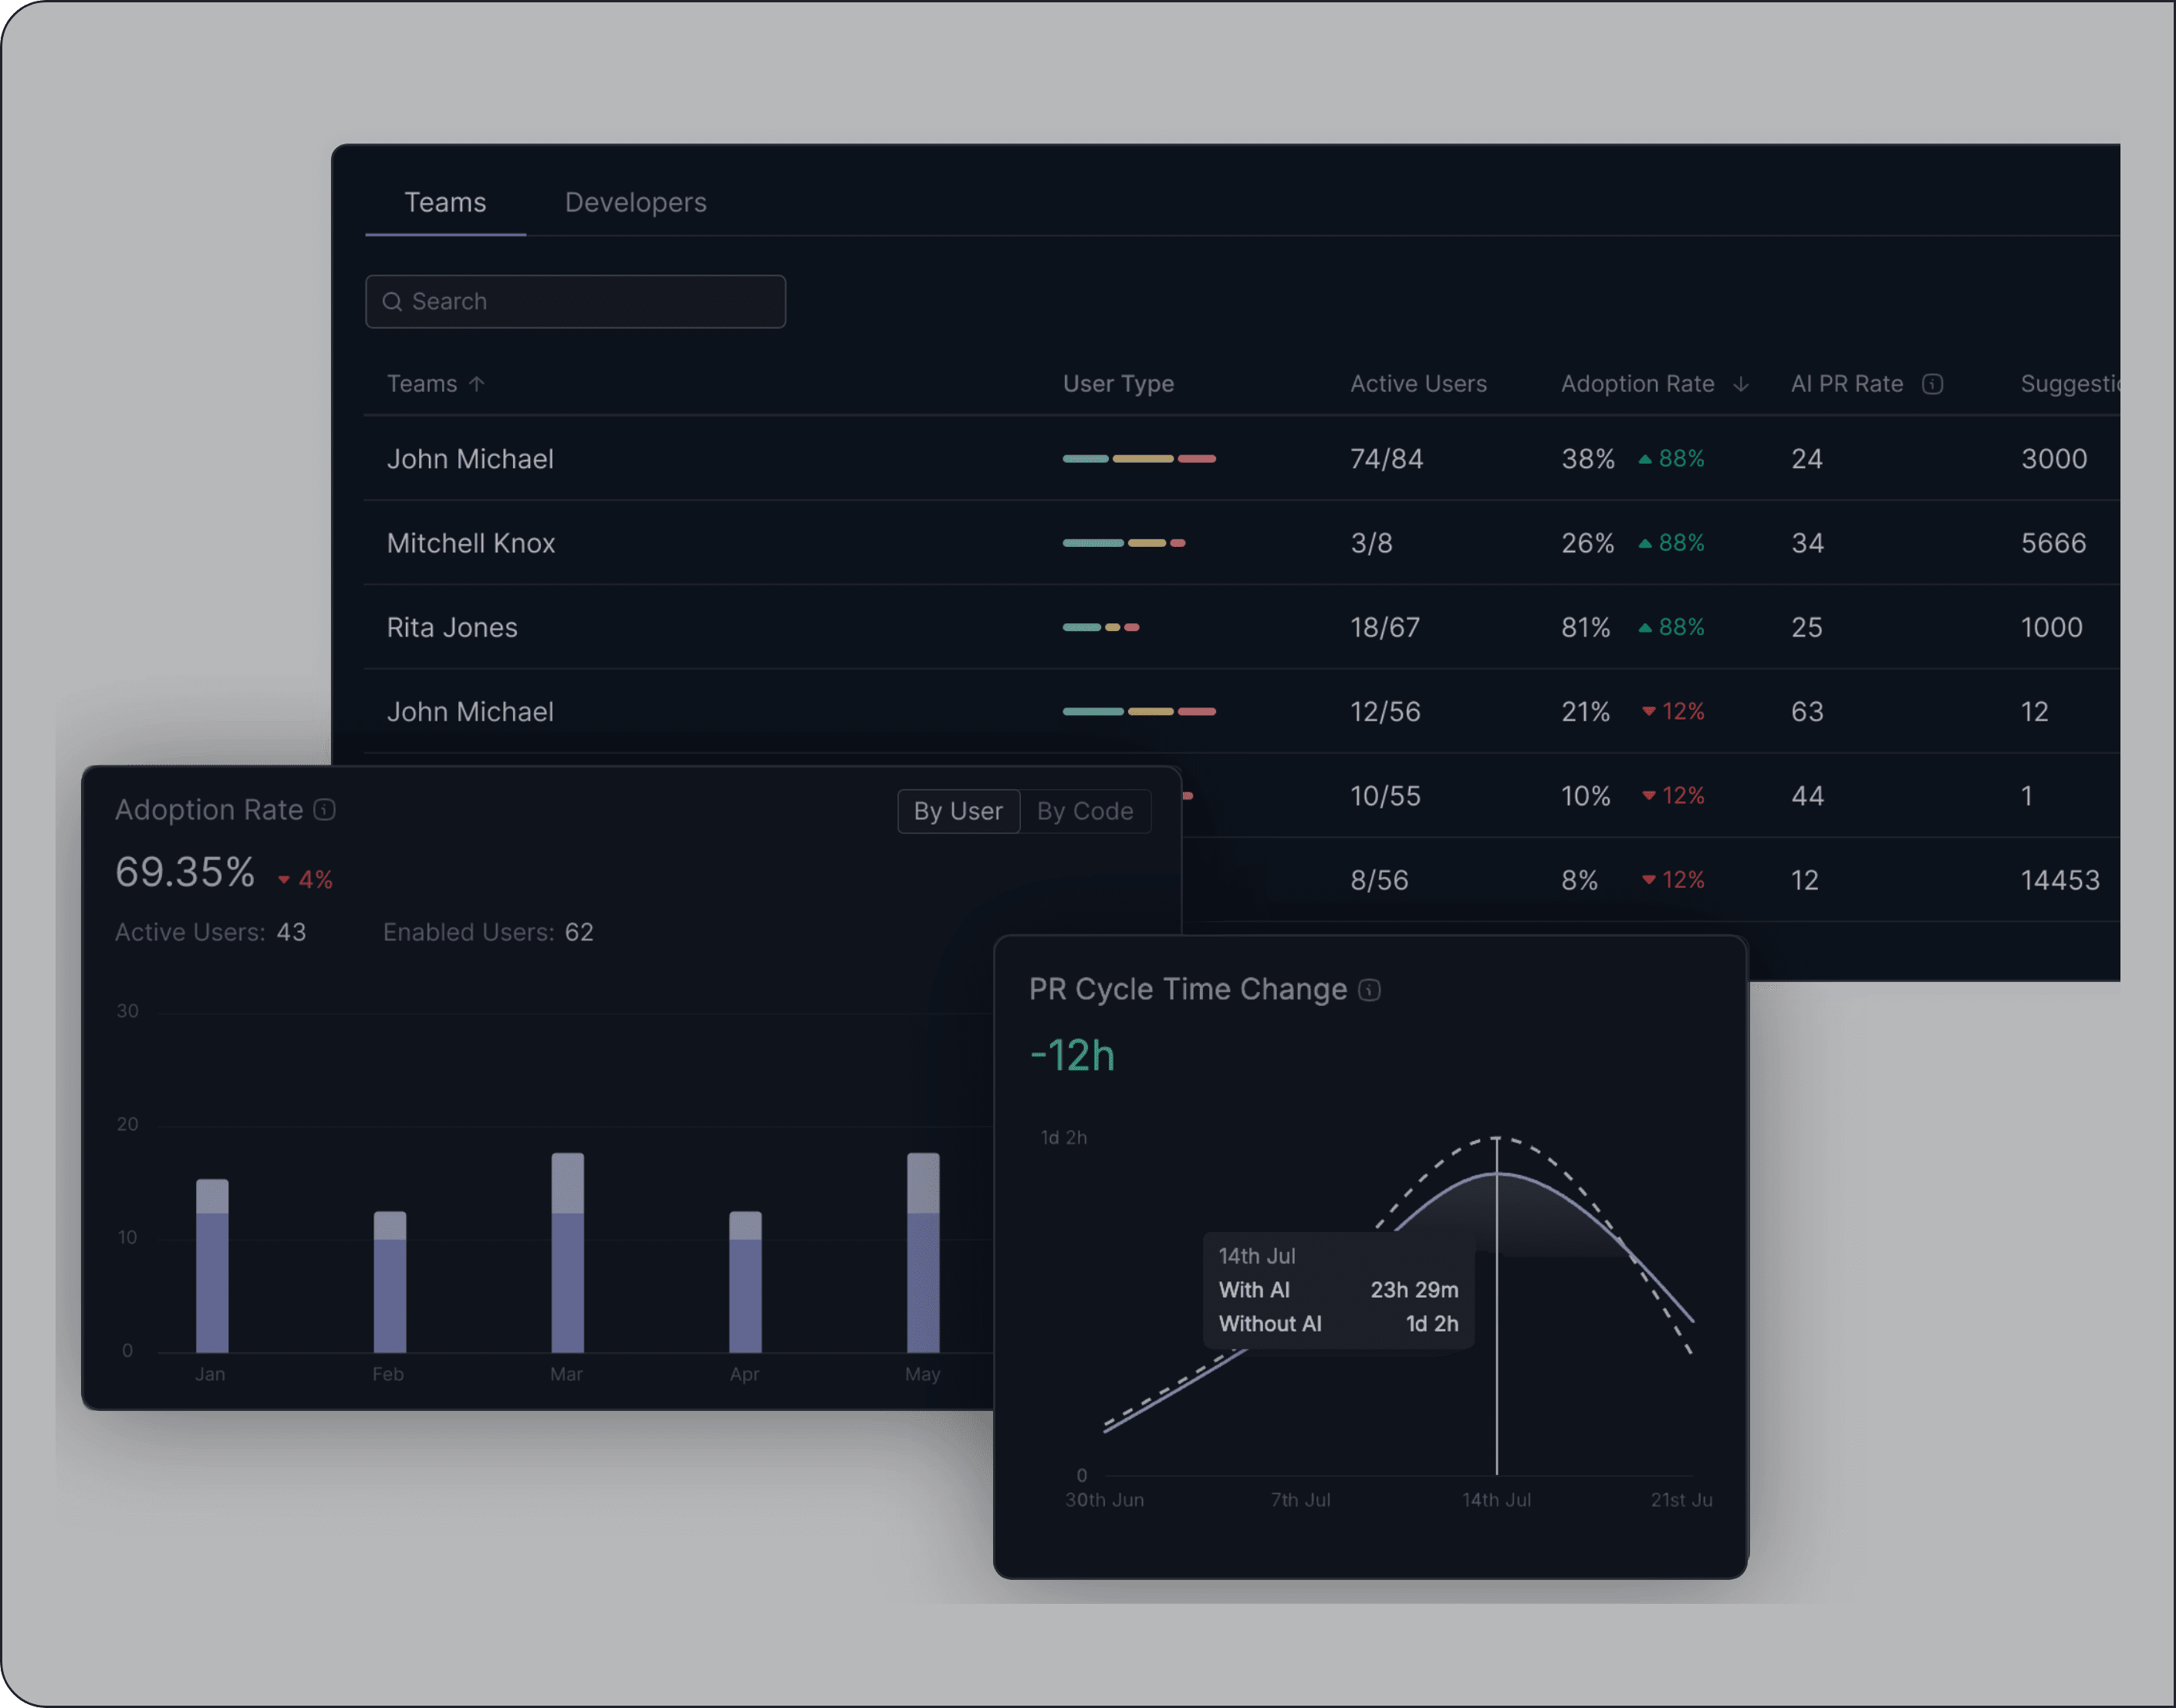
Task: Click PR Cycle Time Change info icon
Action: click(1370, 990)
